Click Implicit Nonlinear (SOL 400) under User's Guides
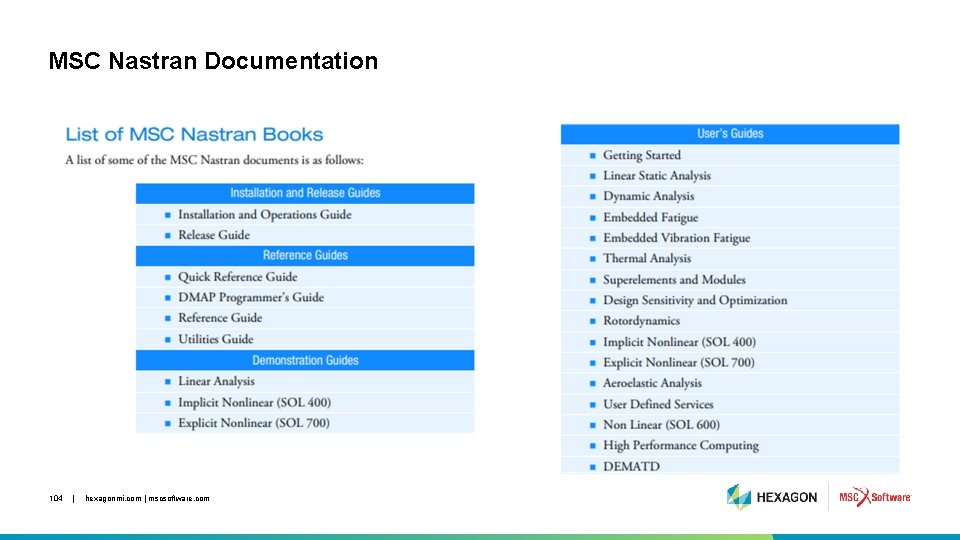 (x=679, y=342)
